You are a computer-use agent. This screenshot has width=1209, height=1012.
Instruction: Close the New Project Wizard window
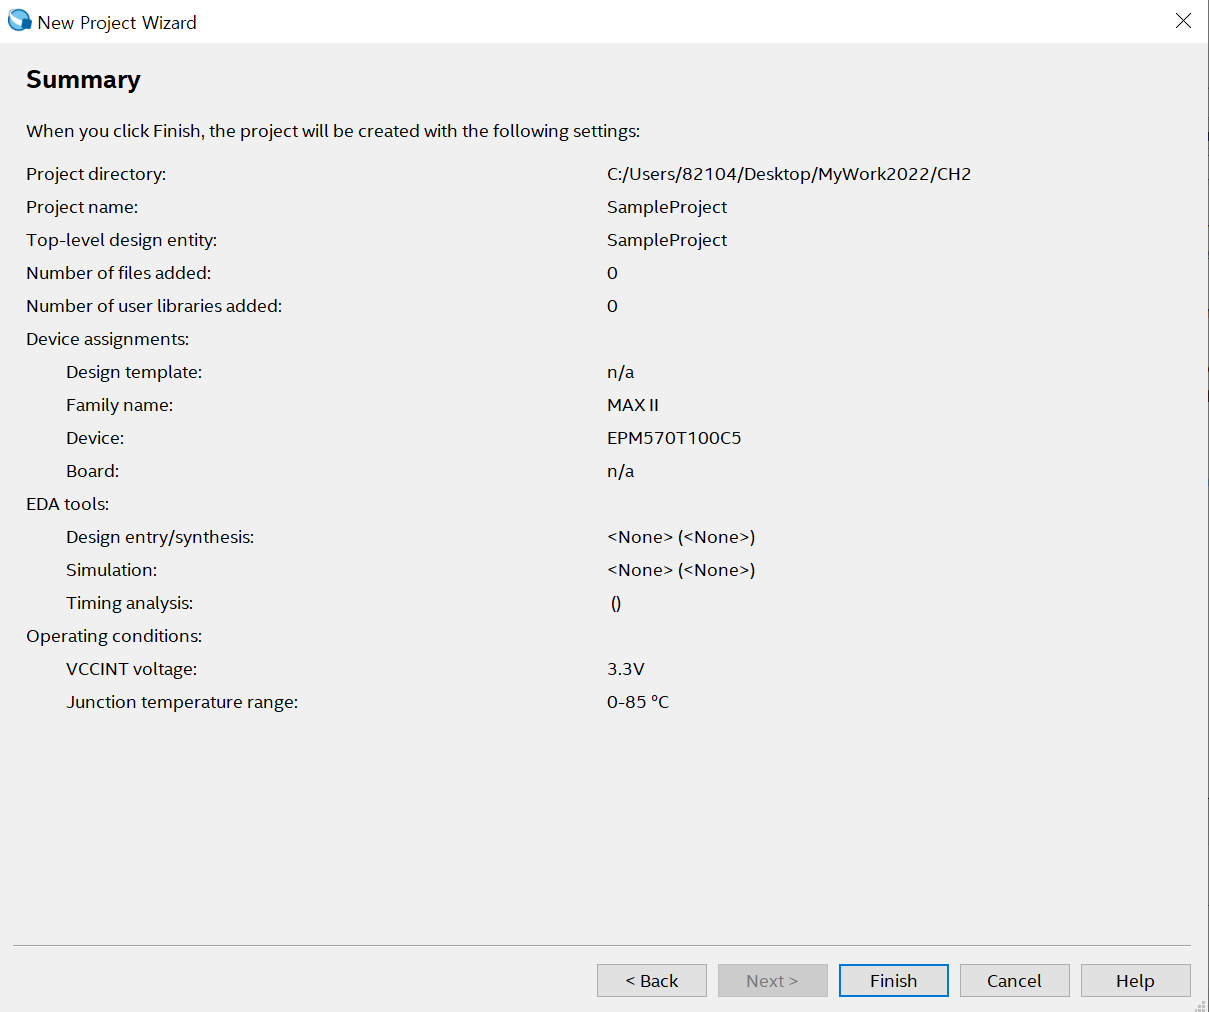[1183, 21]
